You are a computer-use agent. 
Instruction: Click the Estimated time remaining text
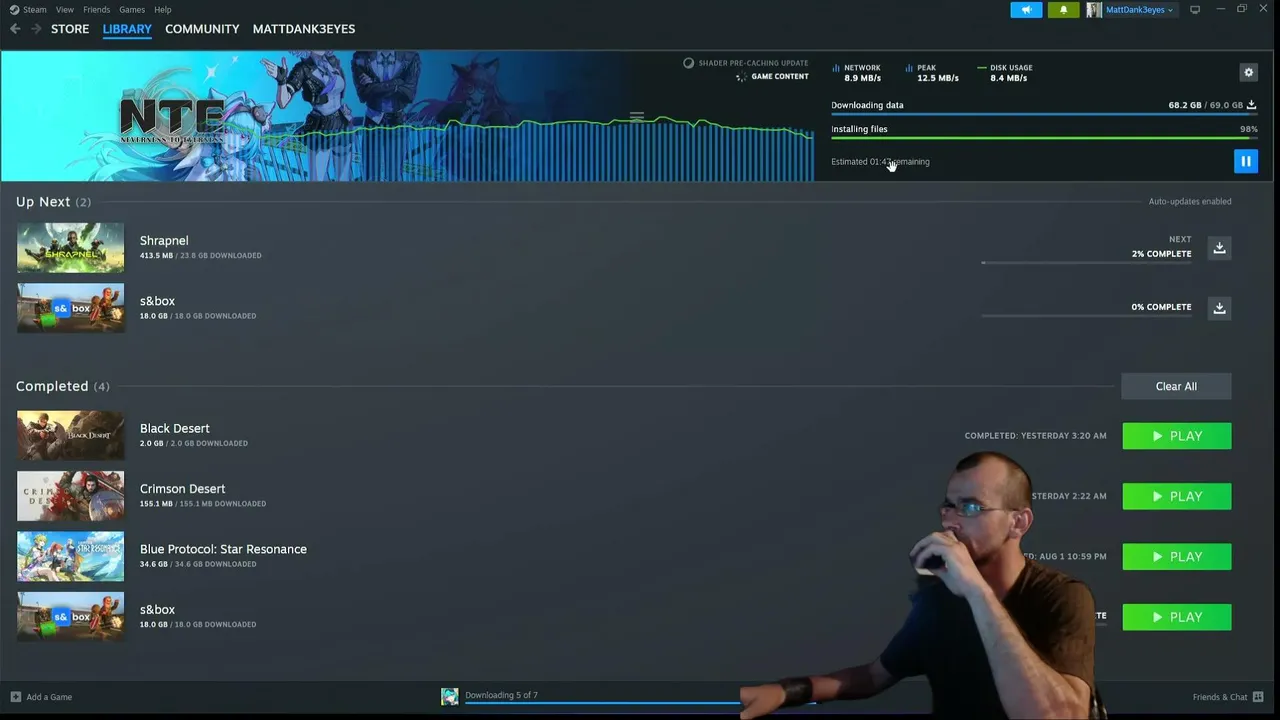tap(880, 162)
